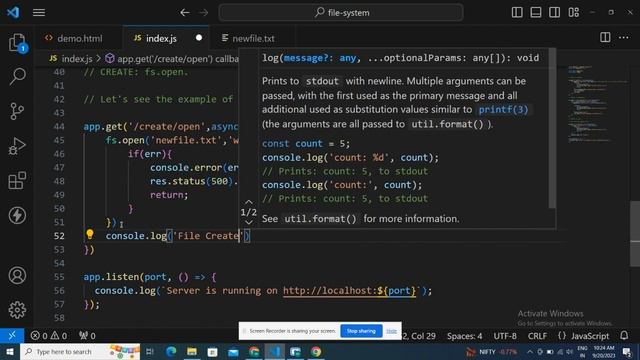The image size is (640, 360).
Task: Click the unsaved dot on index.js tab
Action: [199, 38]
